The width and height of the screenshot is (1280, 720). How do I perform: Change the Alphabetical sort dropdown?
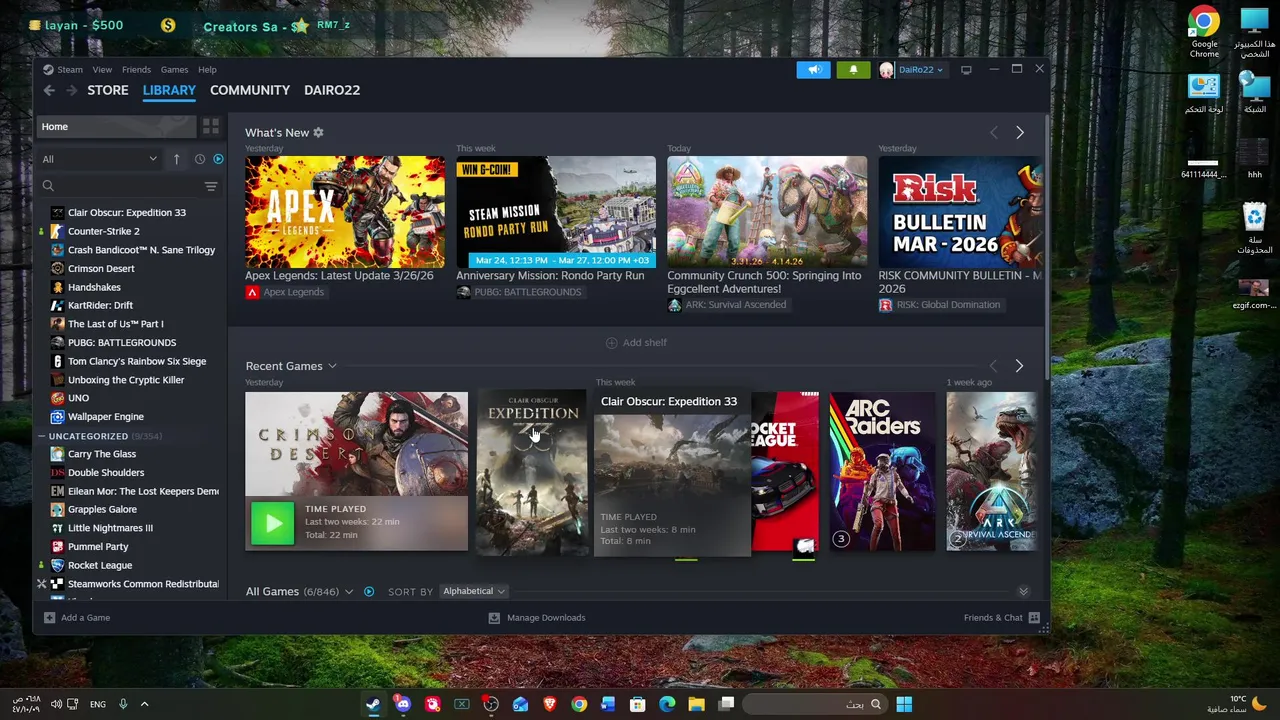tap(474, 592)
